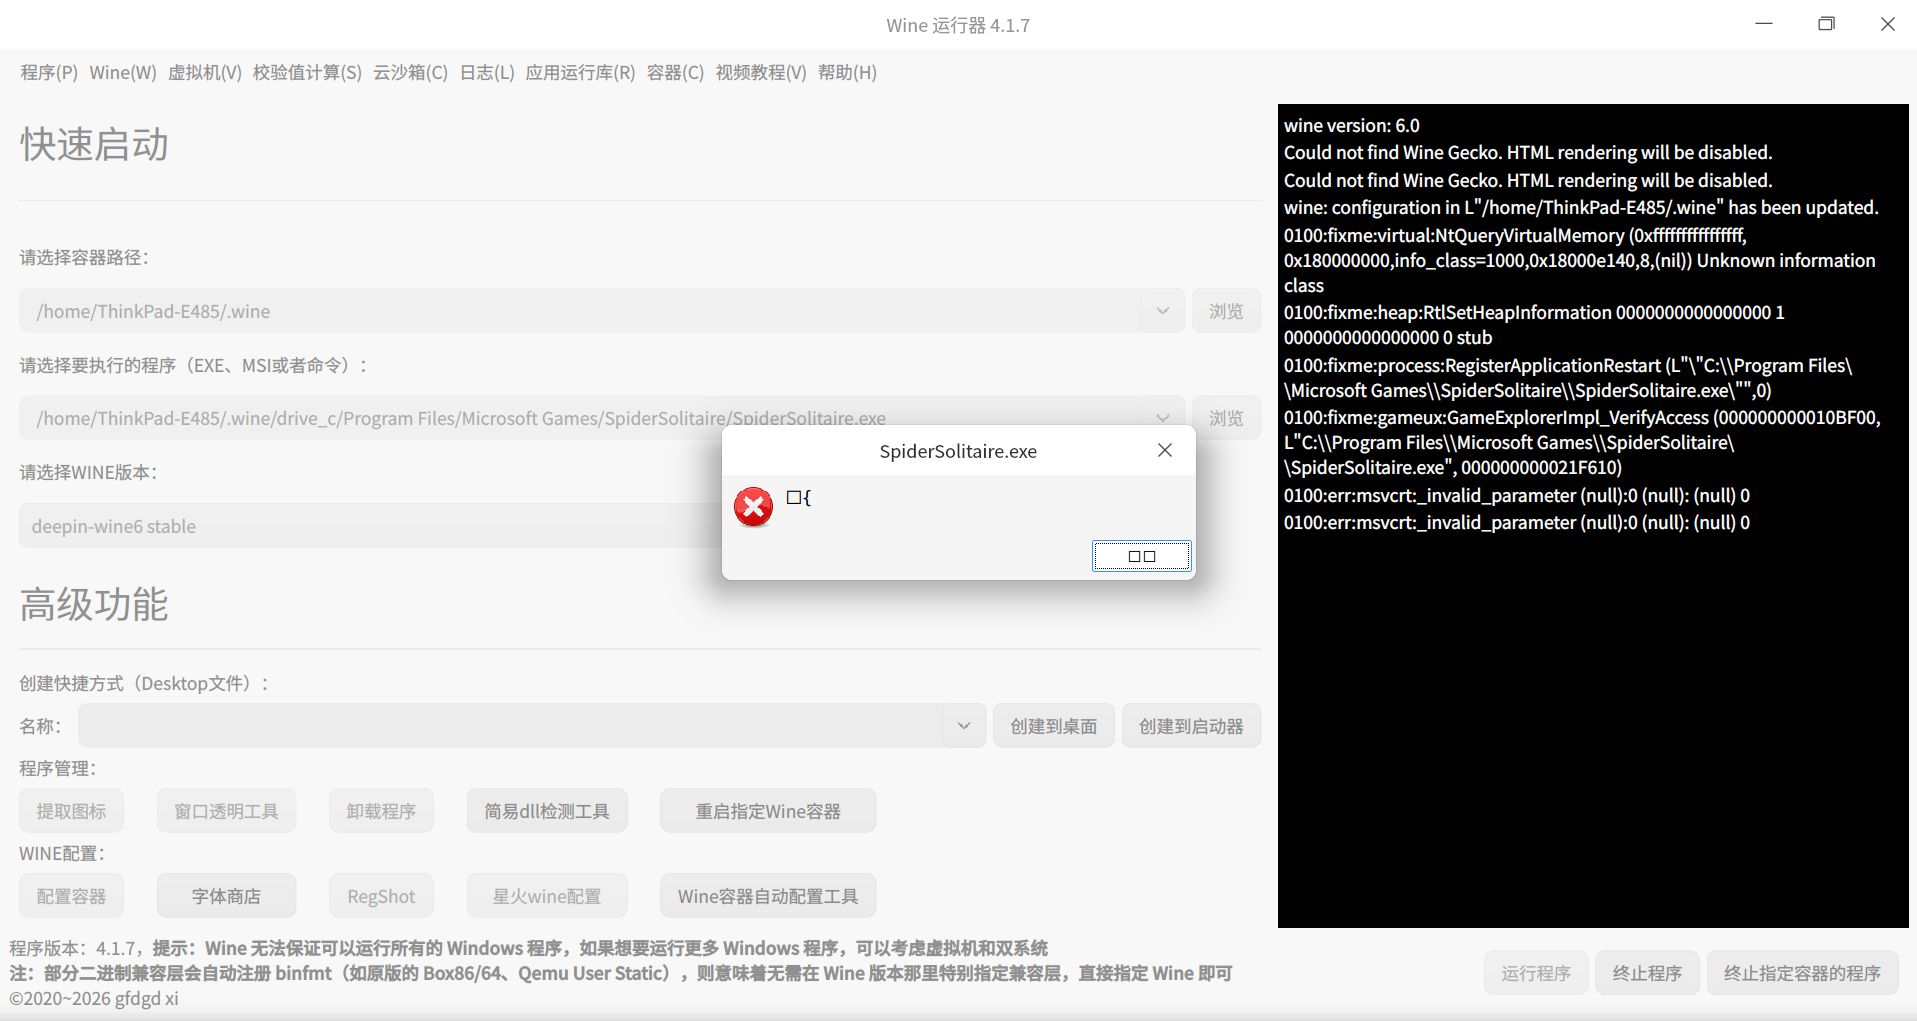Open the 窗口透明工具 tool
Screen dimensions: 1917x1021
[226, 810]
